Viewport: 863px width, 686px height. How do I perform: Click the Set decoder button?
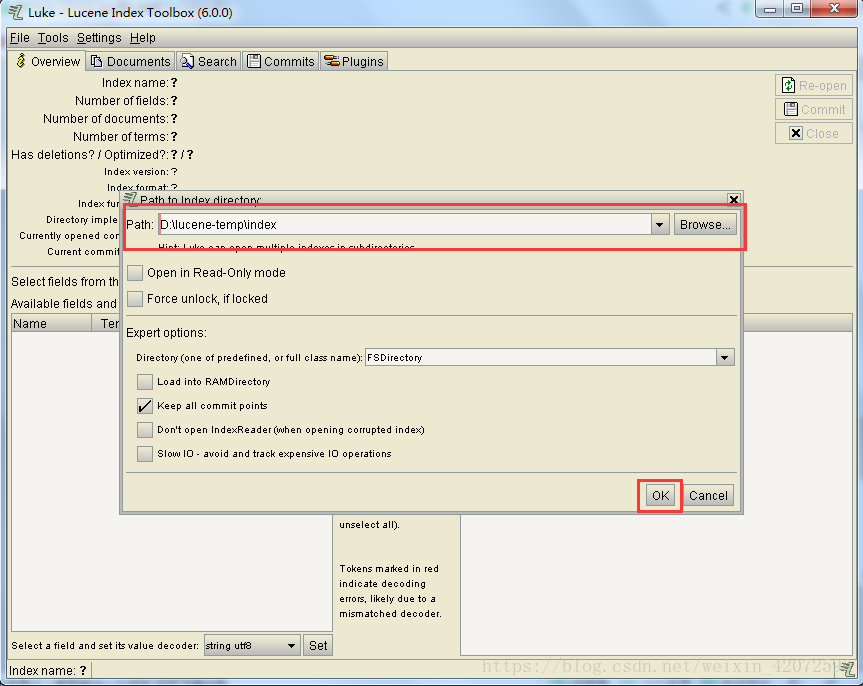[x=318, y=646]
